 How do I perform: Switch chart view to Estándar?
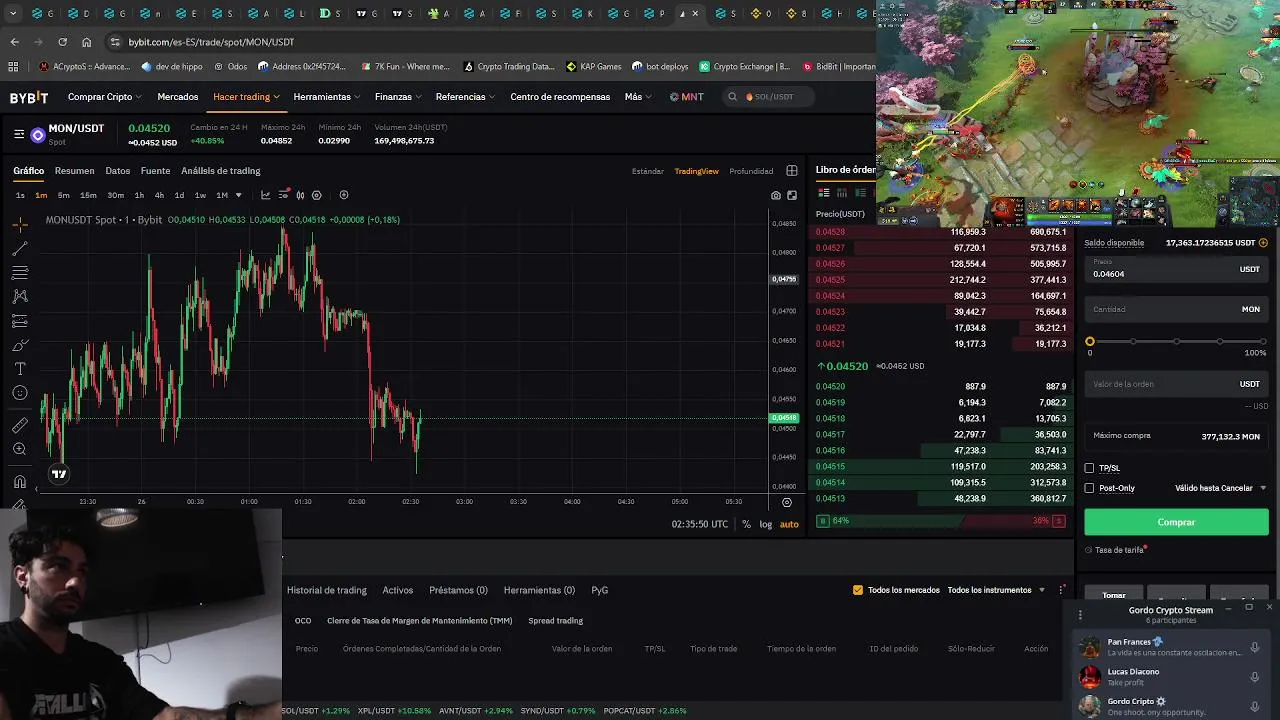648,171
